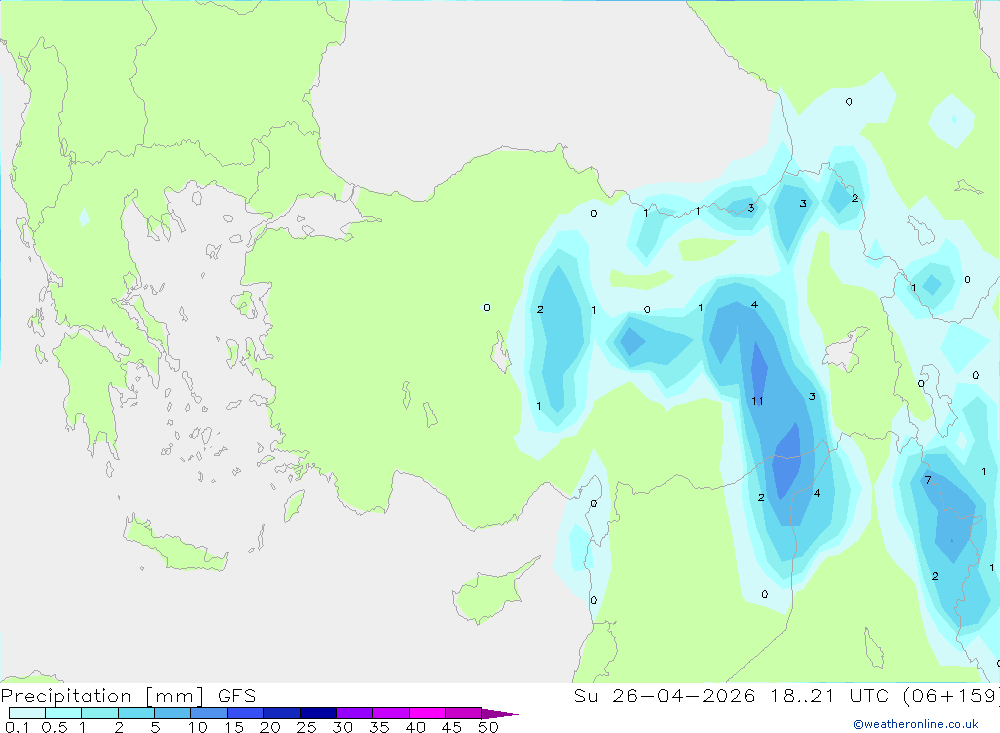The height and width of the screenshot is (733, 1000).
Task: Select the 45–50 mm legend color segment
Action: tap(464, 713)
